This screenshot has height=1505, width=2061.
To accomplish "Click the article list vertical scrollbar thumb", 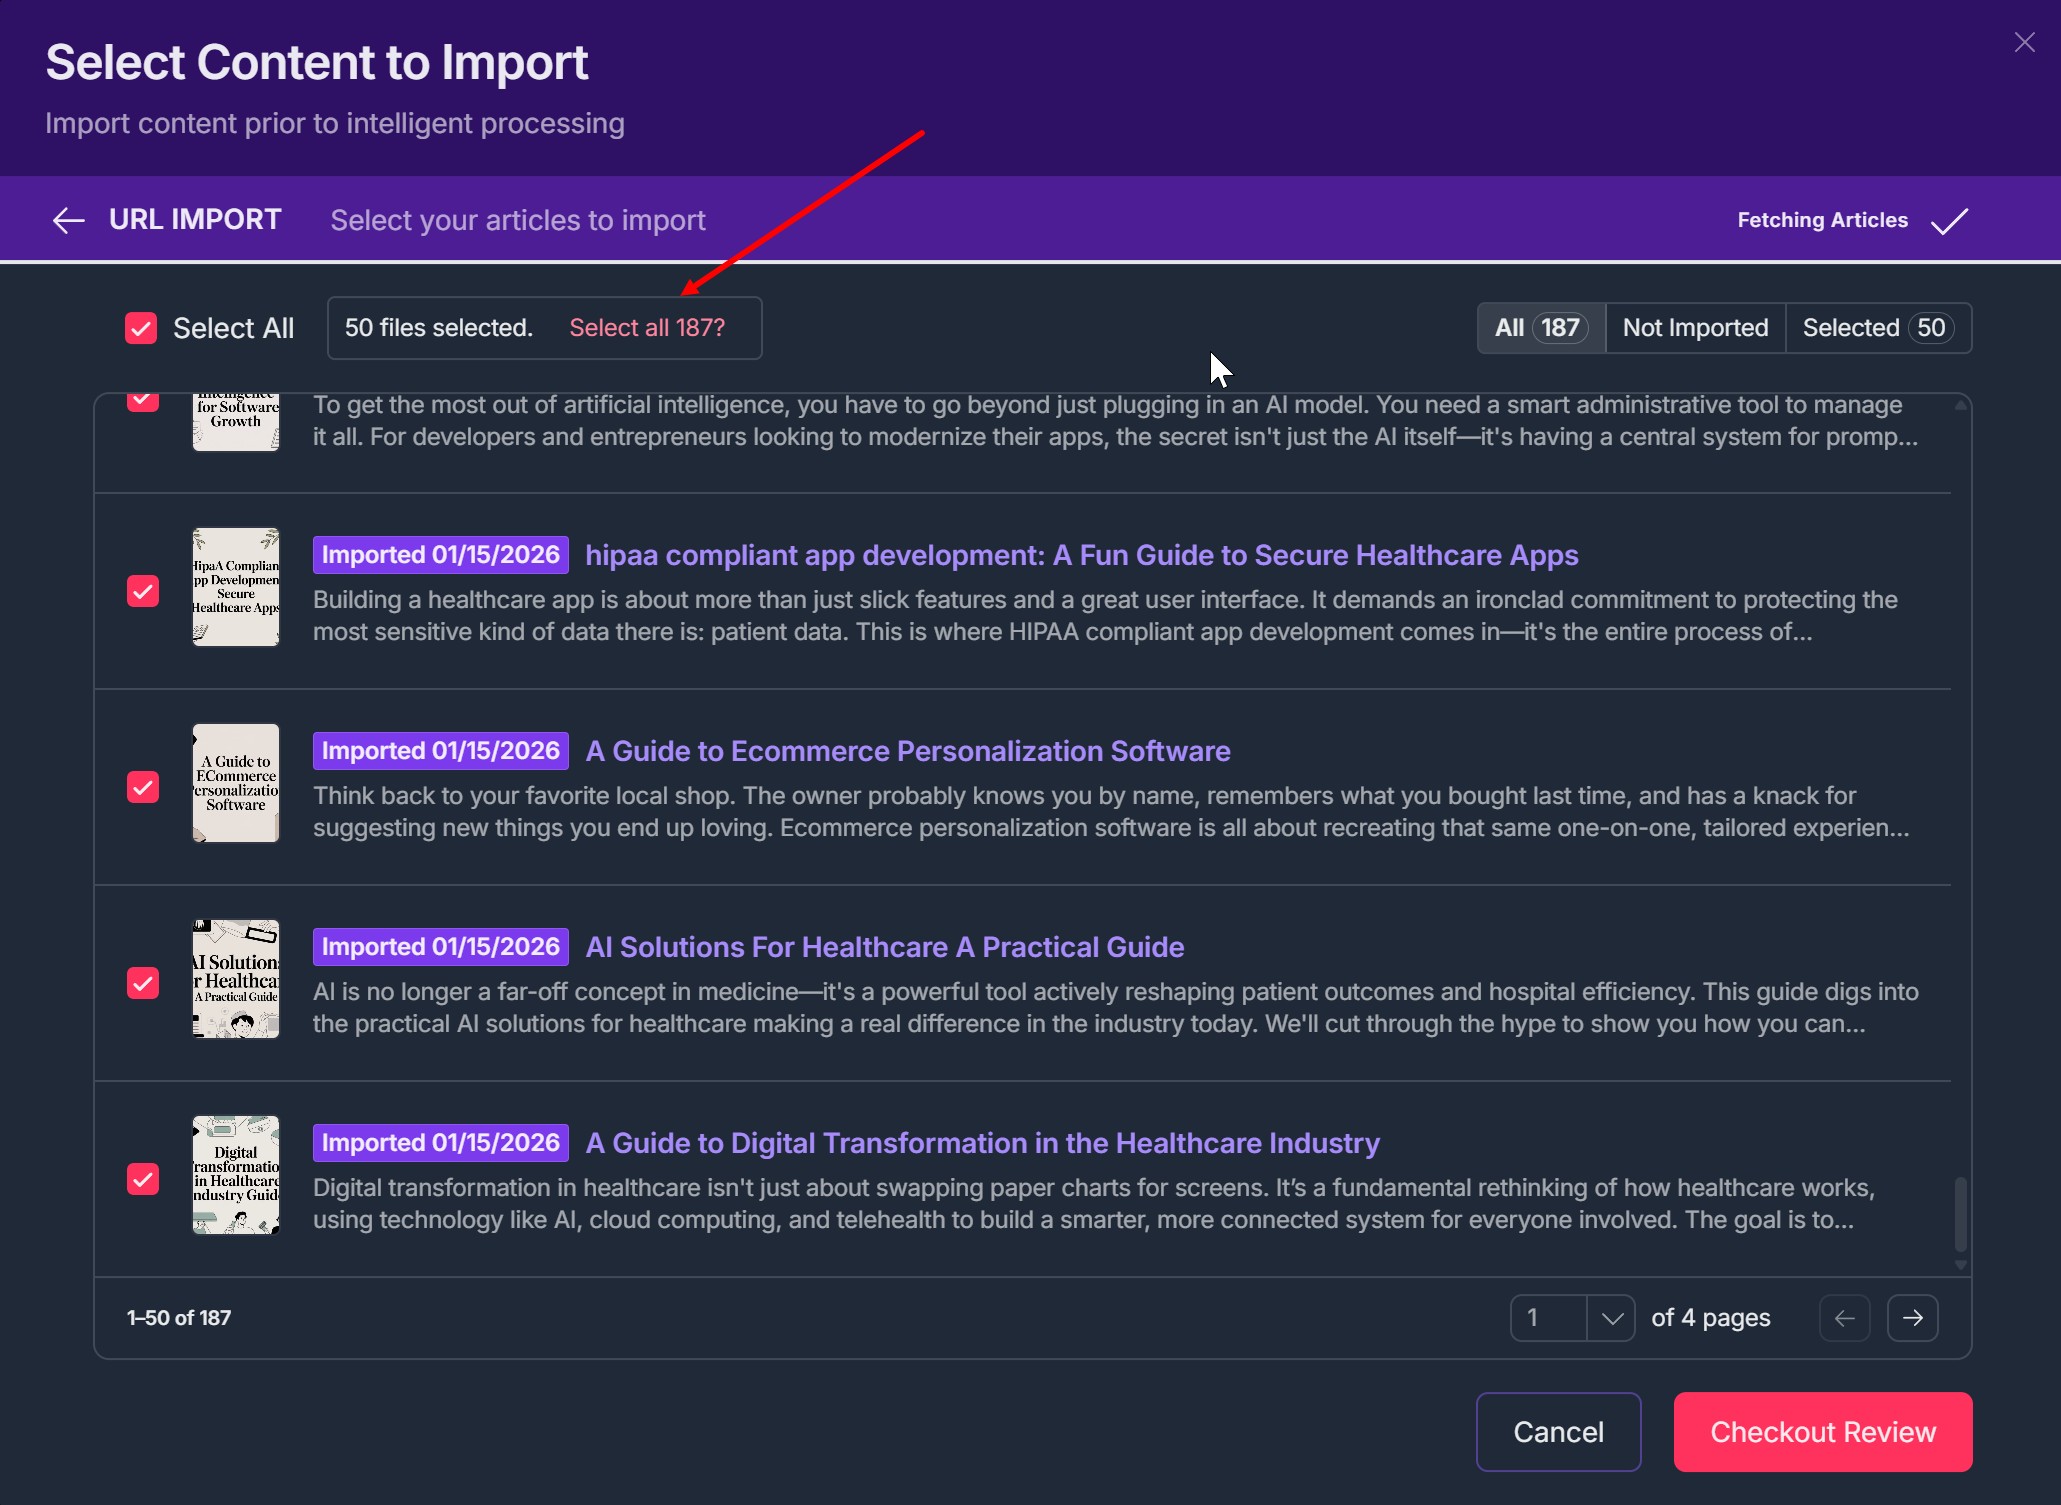I will coord(1960,1213).
